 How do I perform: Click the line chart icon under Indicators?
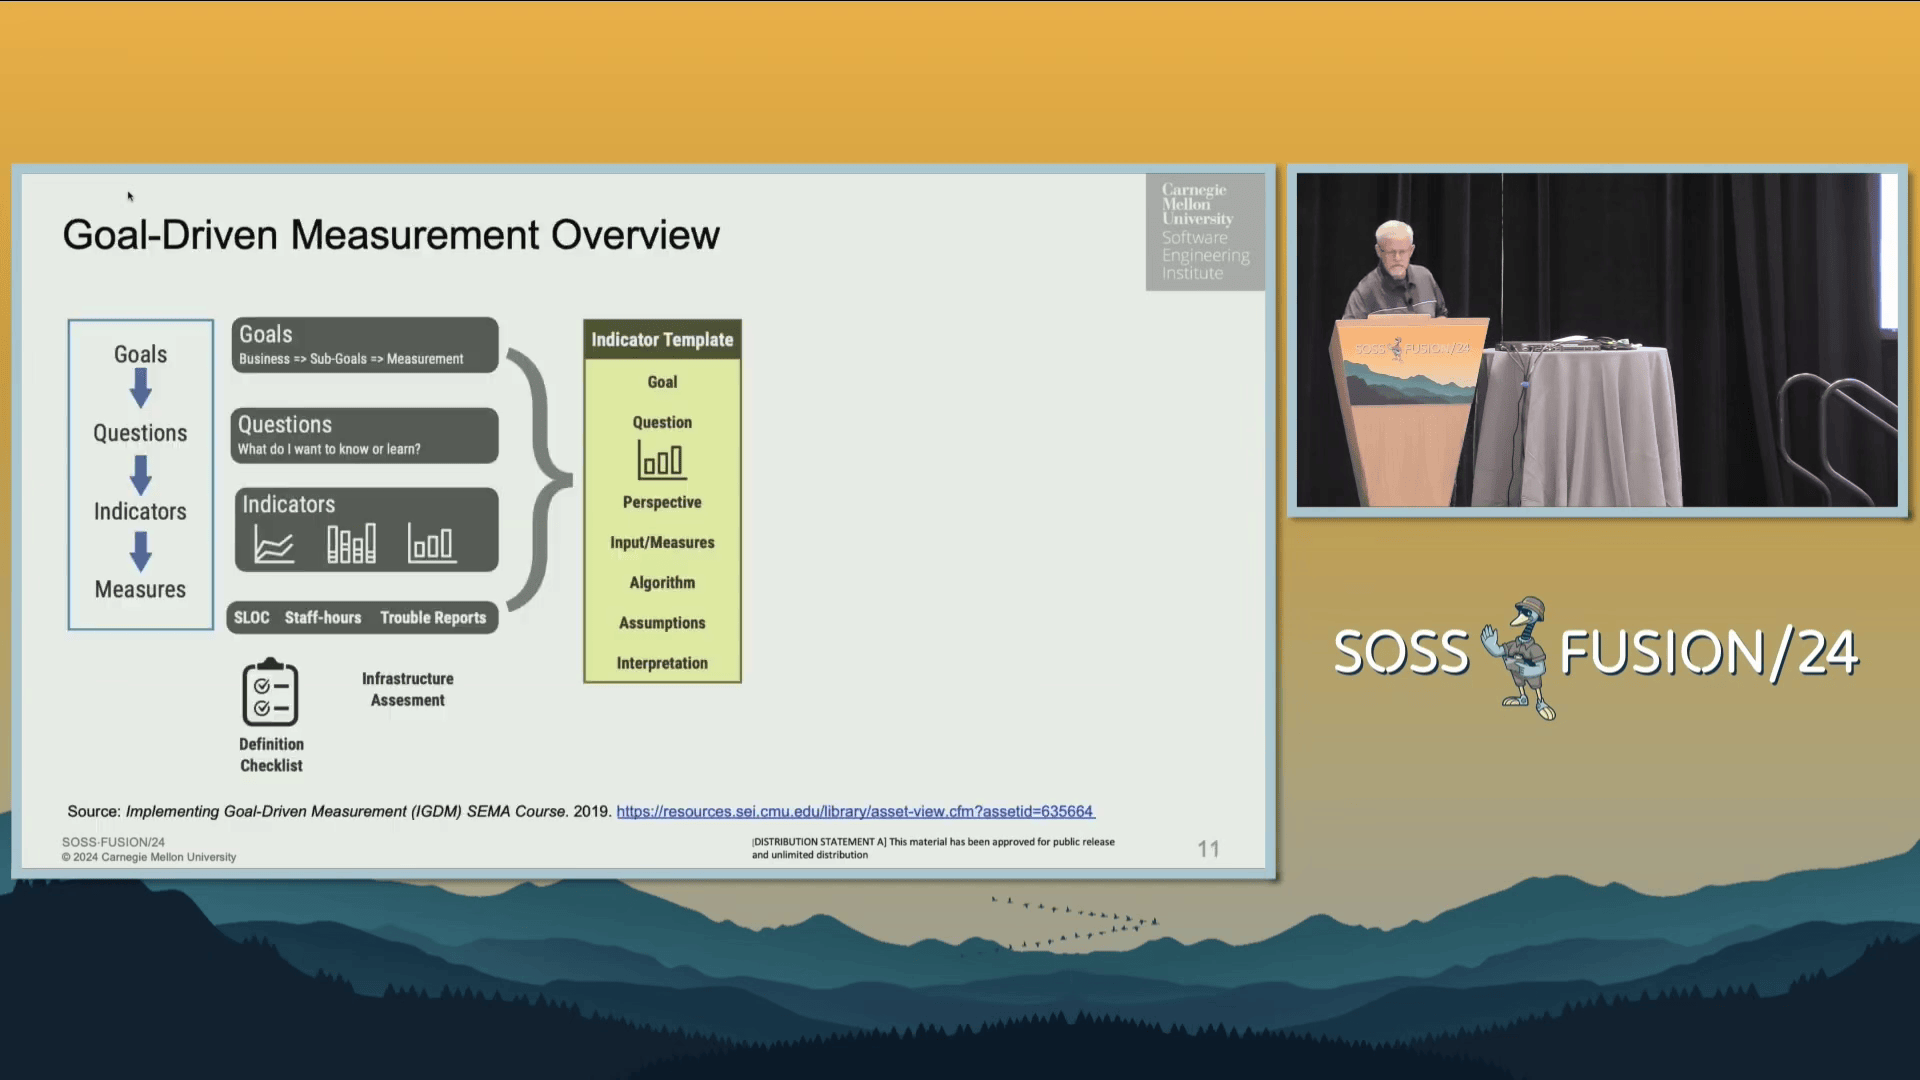273,545
